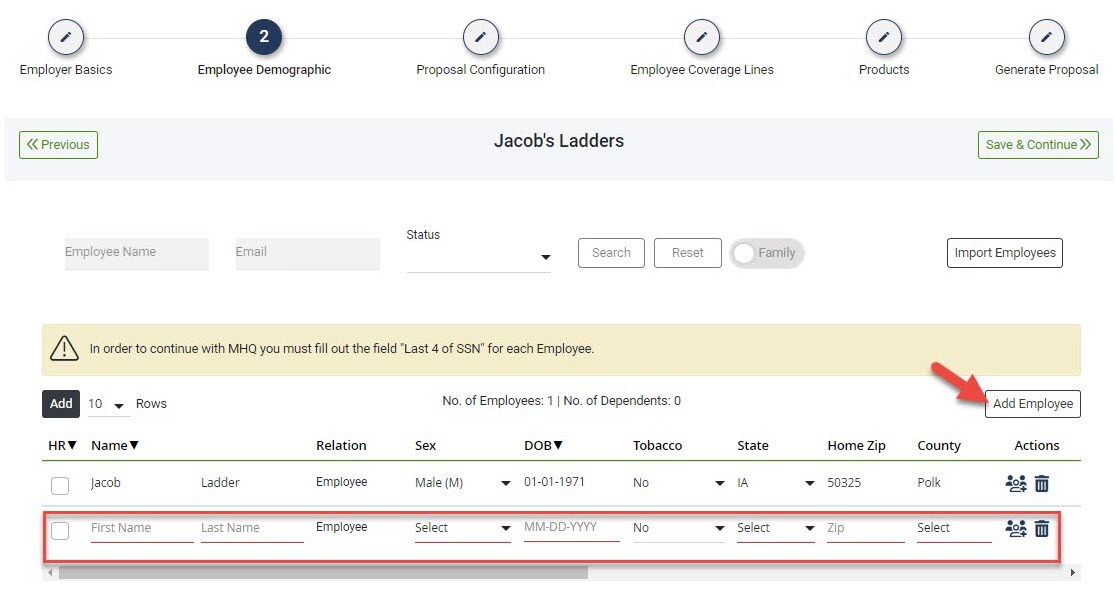Viewport: 1115px width, 592px height.
Task: Click First Name field in new row
Action: coord(142,528)
